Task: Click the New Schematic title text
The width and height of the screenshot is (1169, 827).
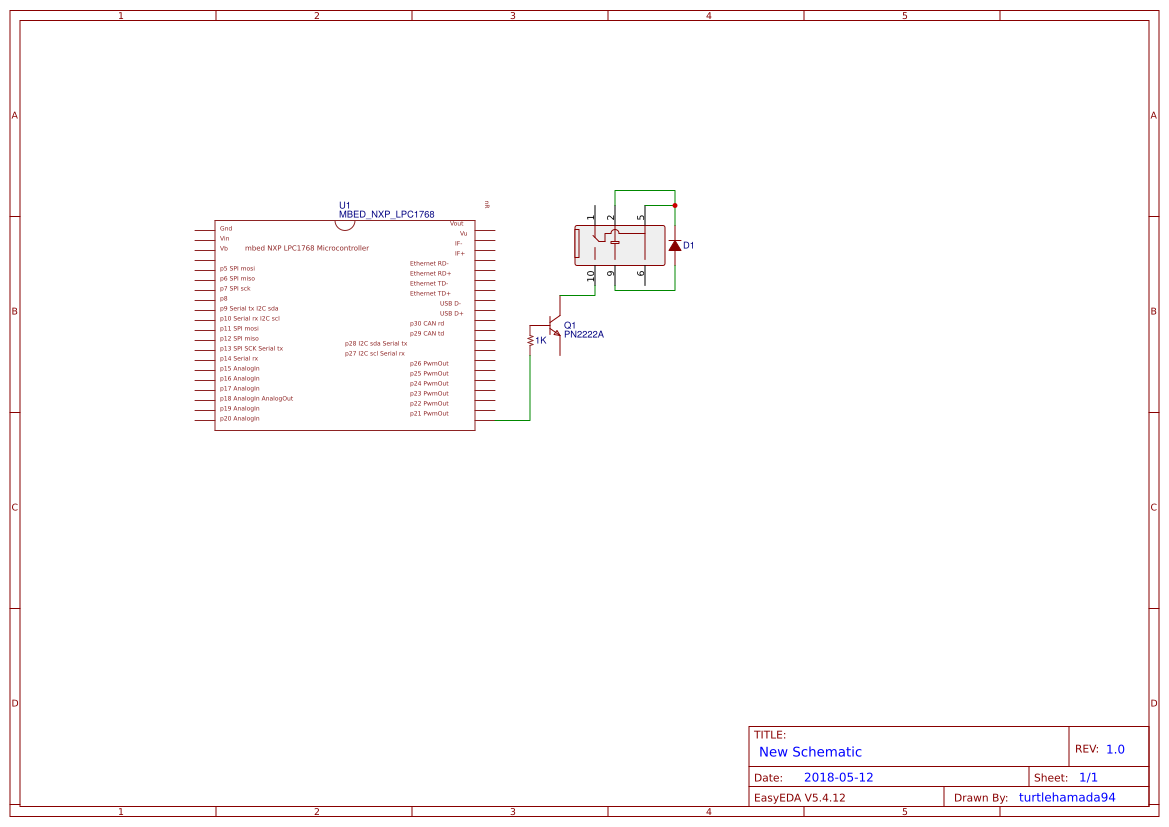Action: 807,751
